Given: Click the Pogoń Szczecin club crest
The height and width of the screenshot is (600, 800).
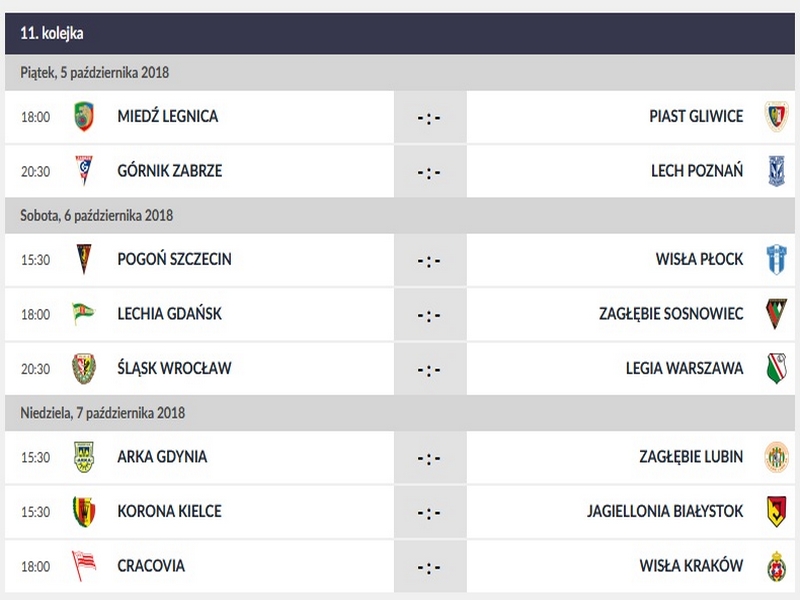Looking at the screenshot, I should pyautogui.click(x=83, y=259).
